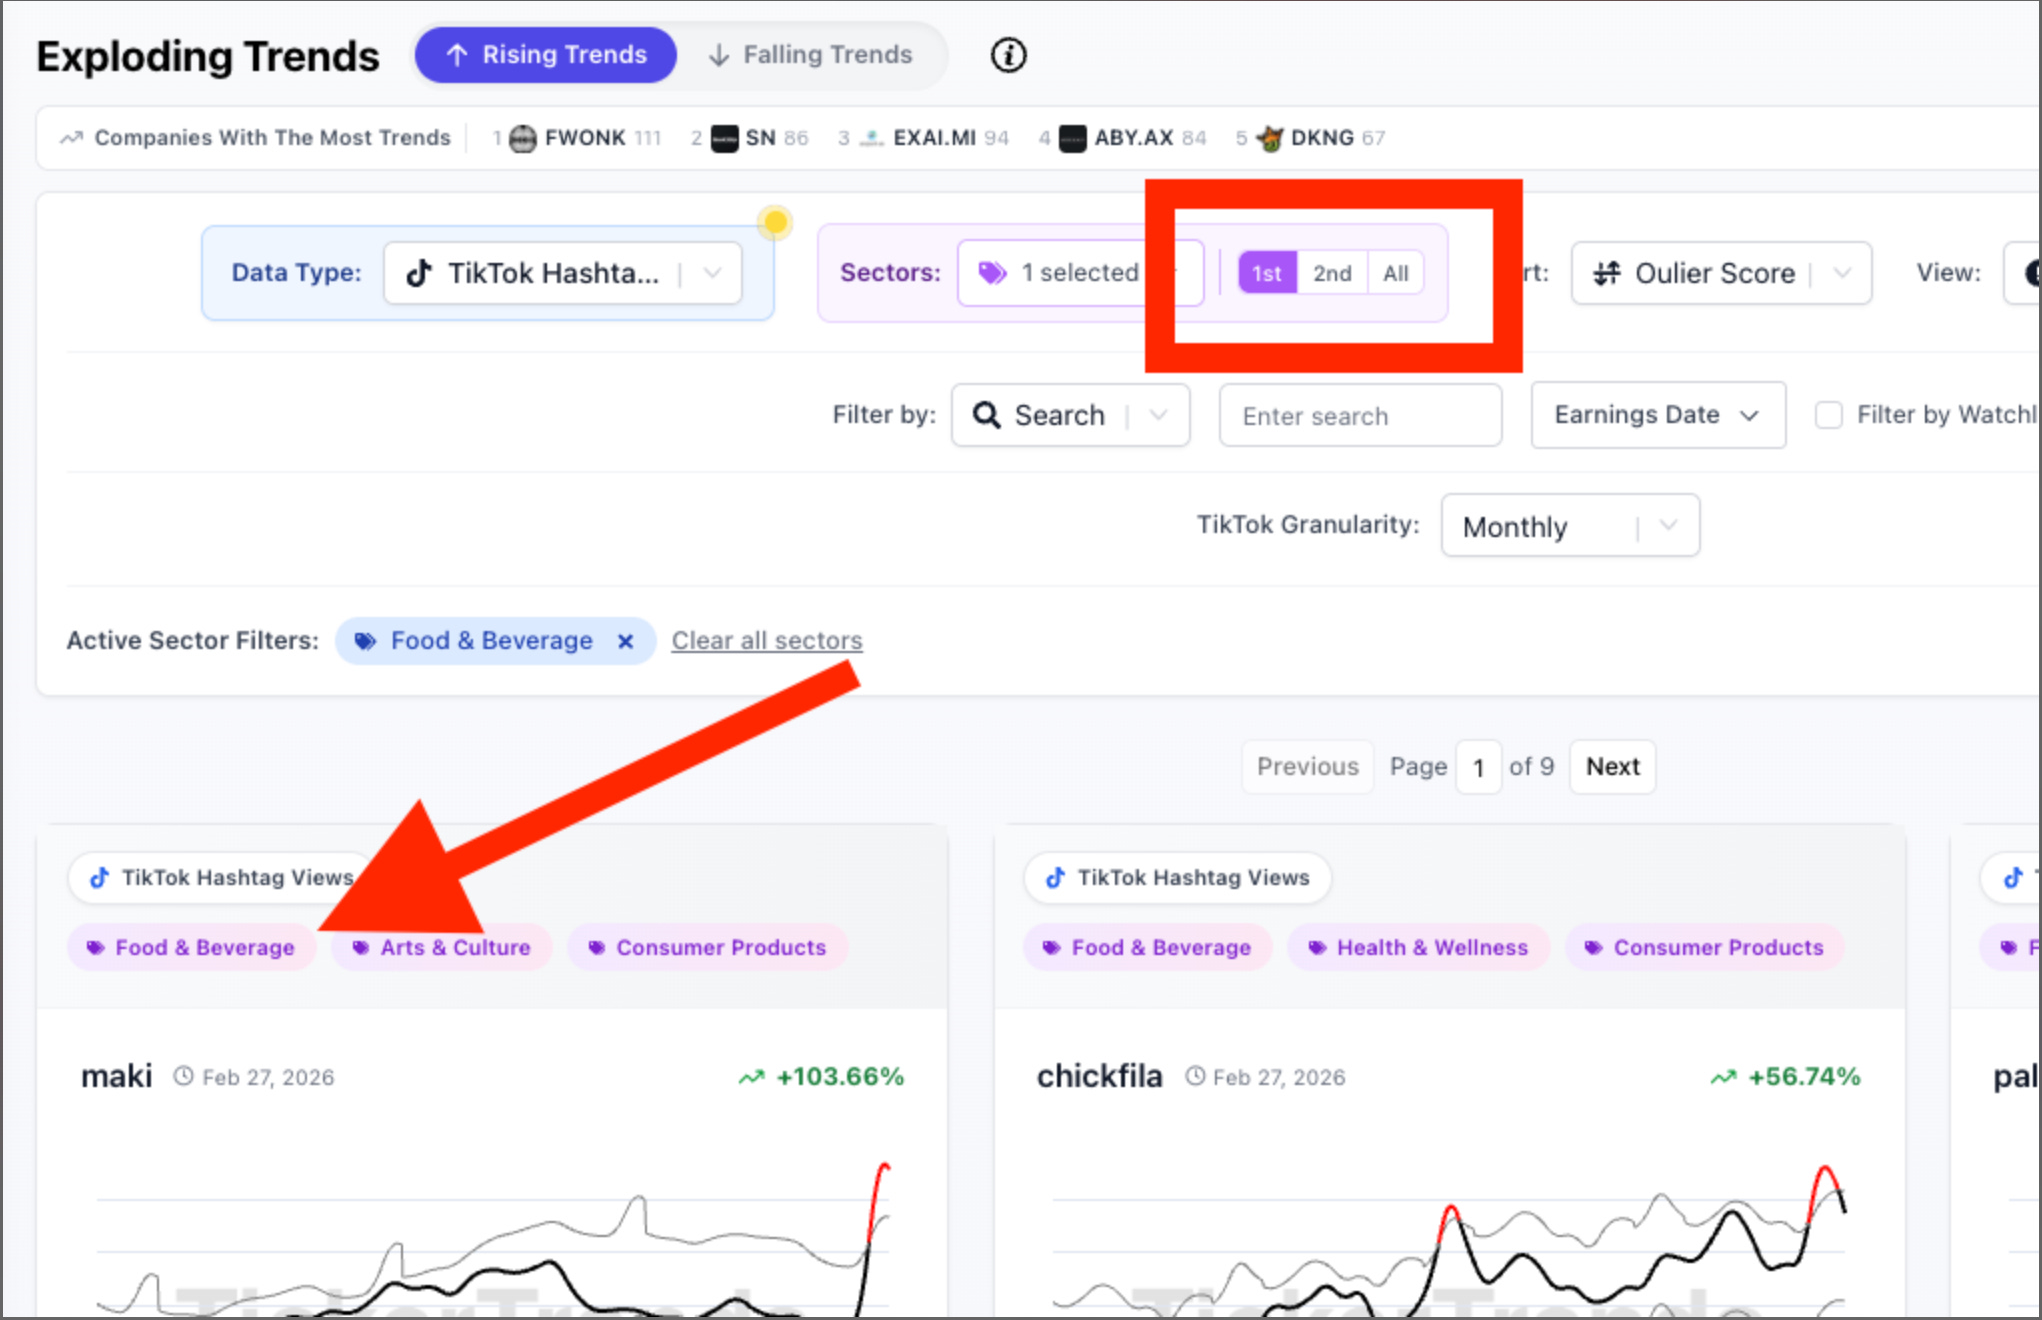Click the Clear all sectors link
Screen dimensions: 2042x1320
(766, 641)
